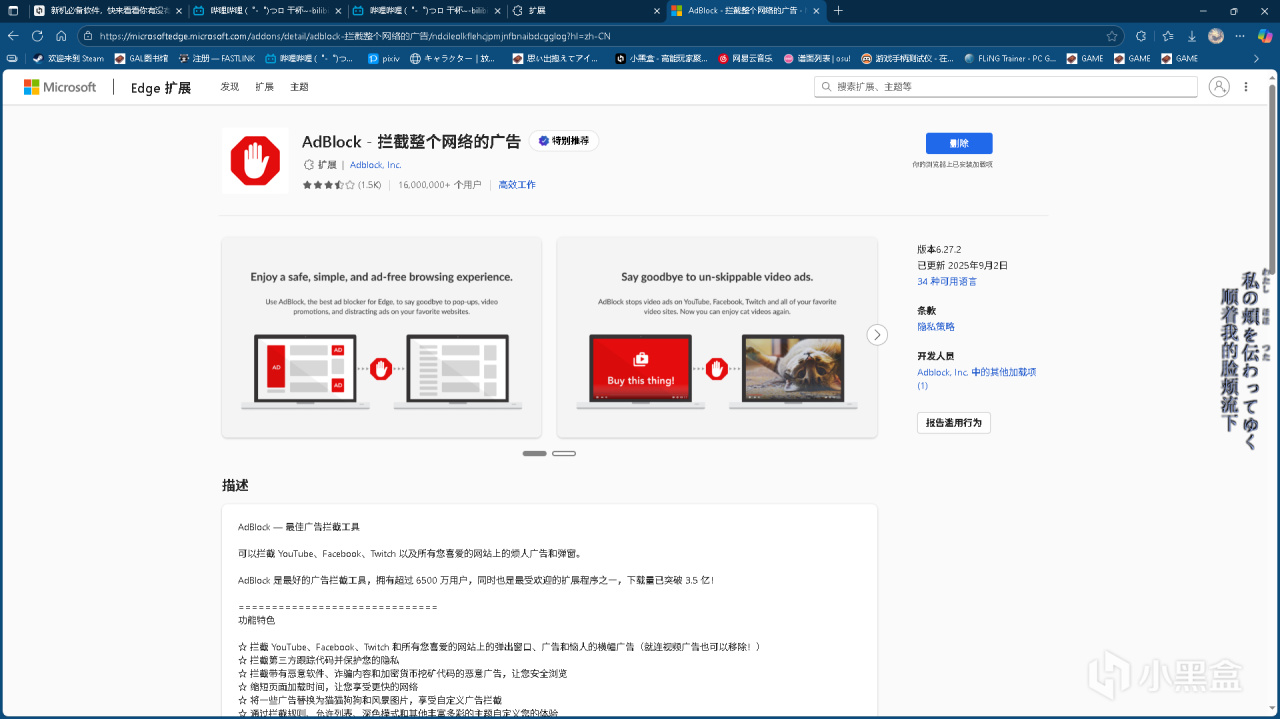Open the キャラクター bookmark

(452, 58)
